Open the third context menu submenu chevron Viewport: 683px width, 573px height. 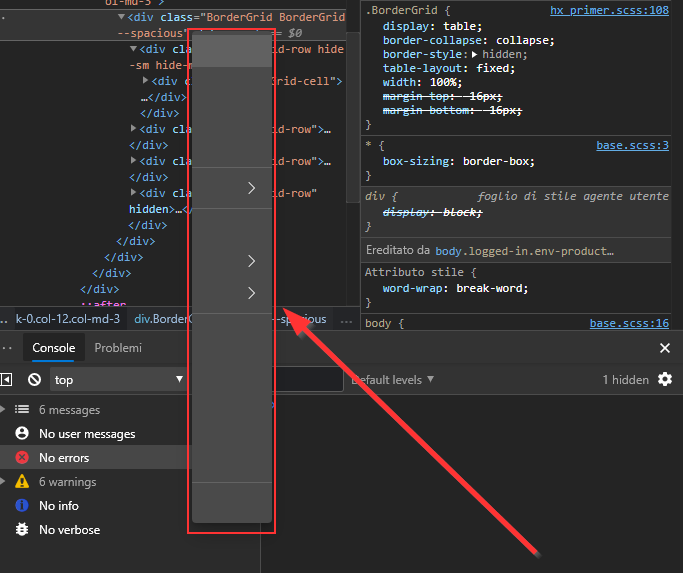251,293
